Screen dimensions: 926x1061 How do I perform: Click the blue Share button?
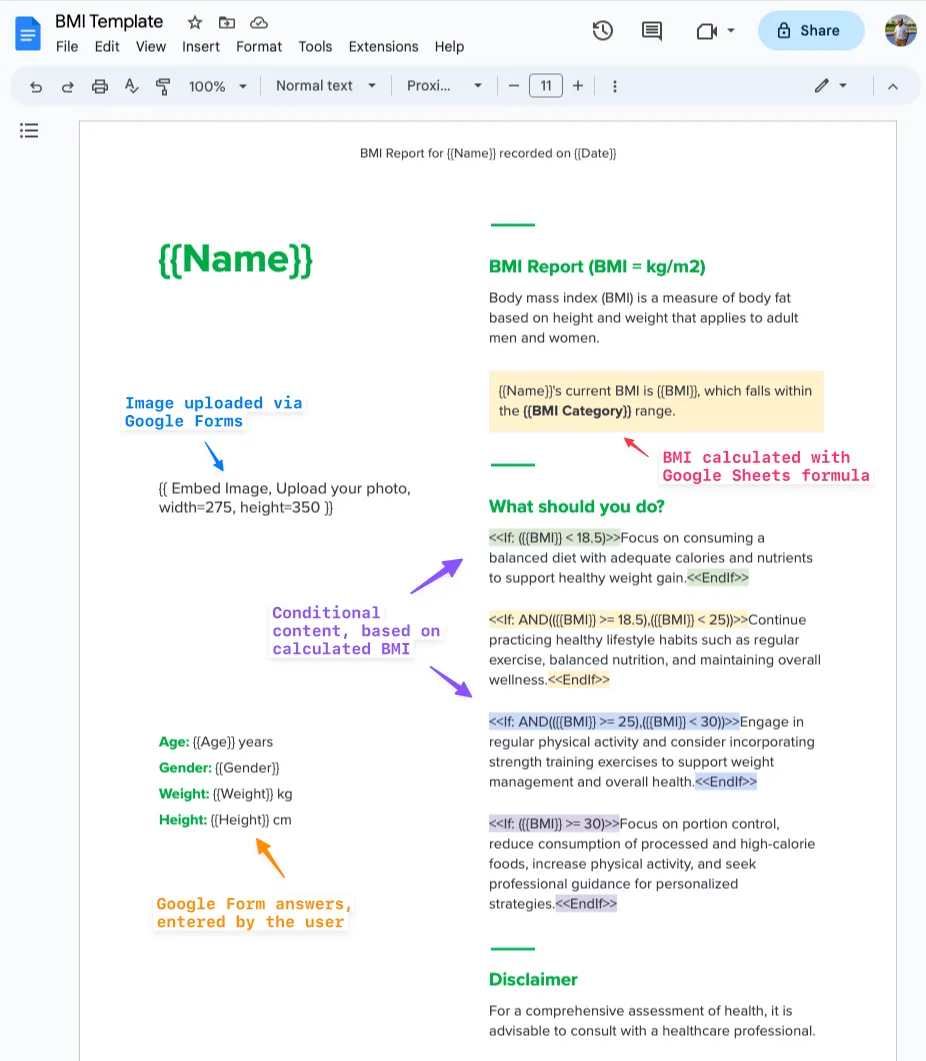810,31
